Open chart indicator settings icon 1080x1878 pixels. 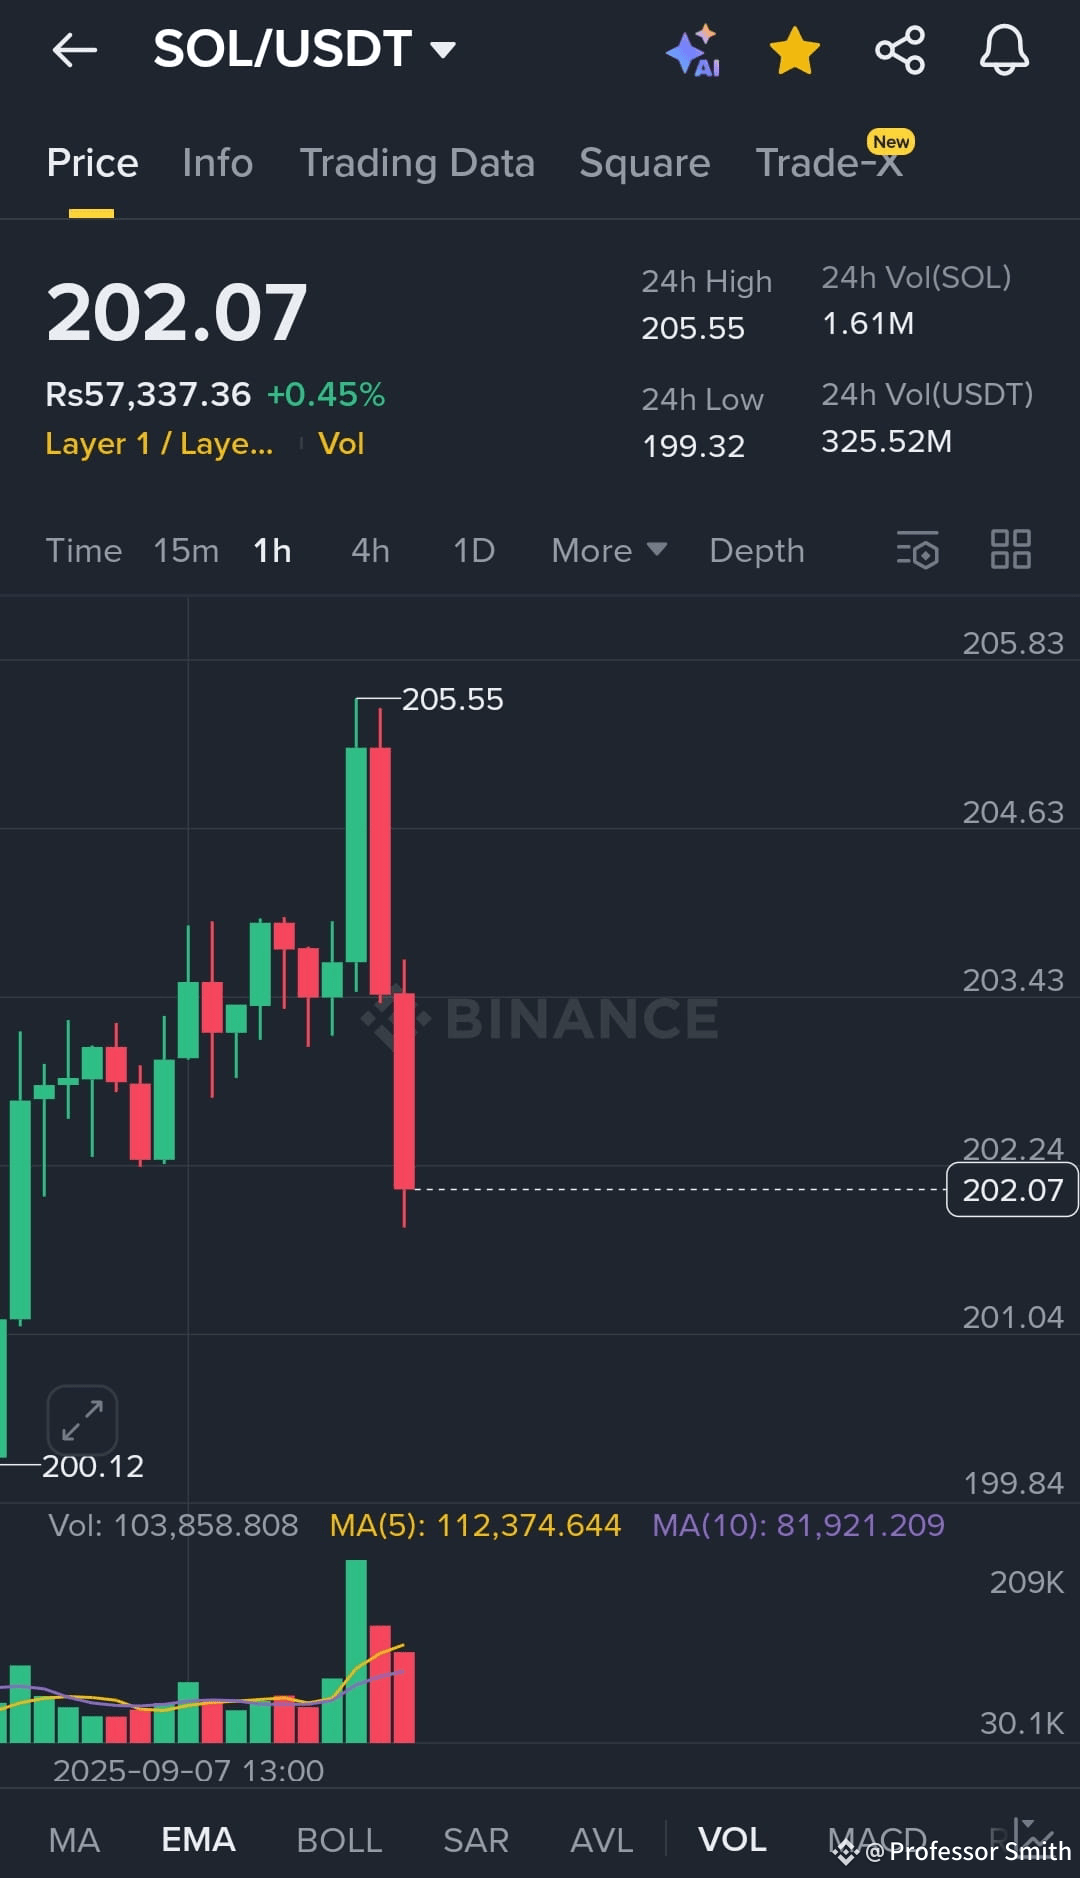coord(918,550)
